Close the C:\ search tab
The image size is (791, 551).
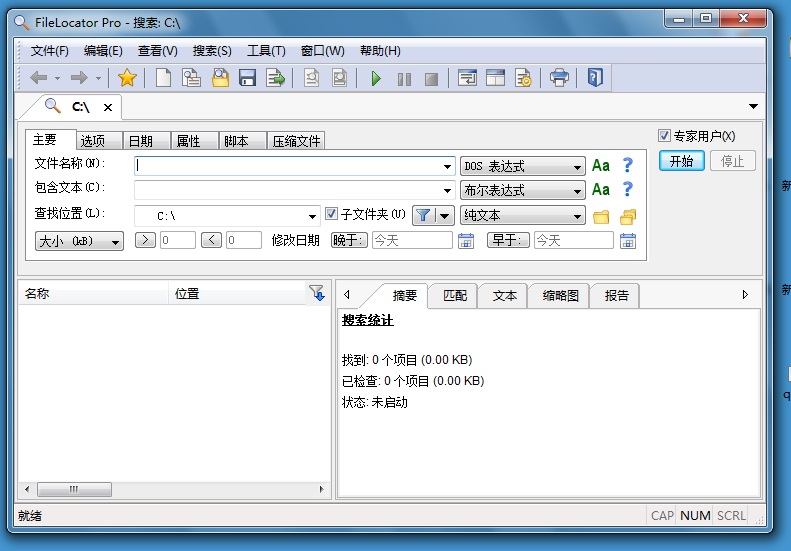[x=108, y=107]
